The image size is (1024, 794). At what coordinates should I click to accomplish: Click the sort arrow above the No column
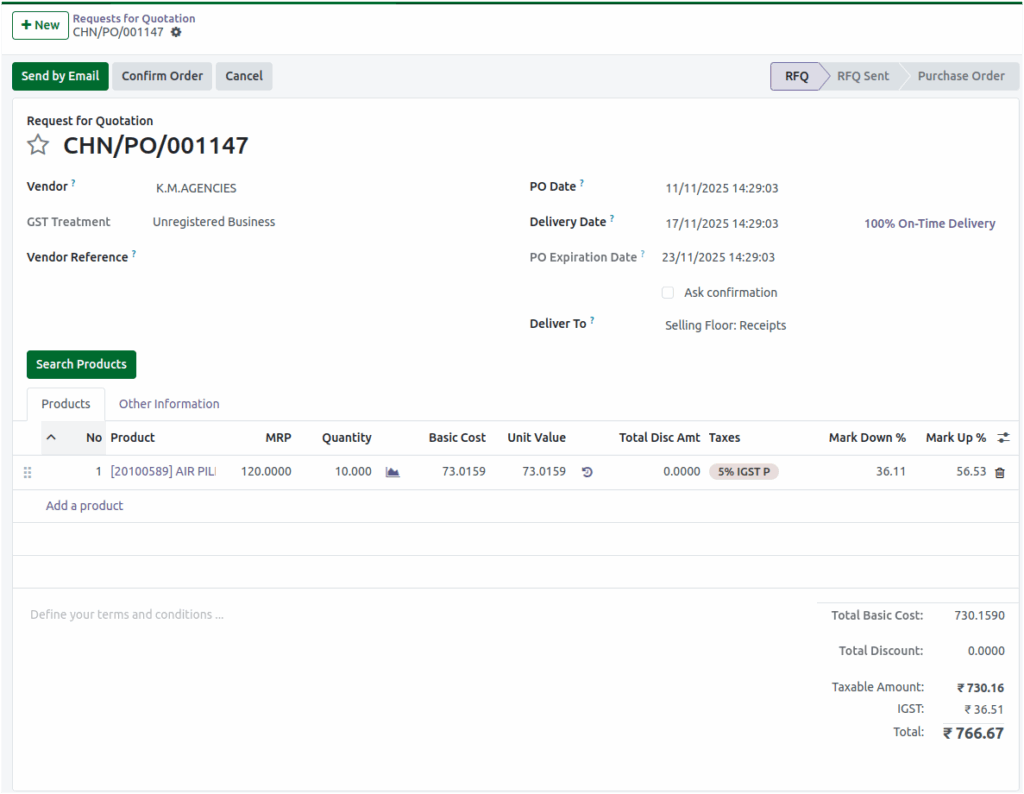(52, 438)
